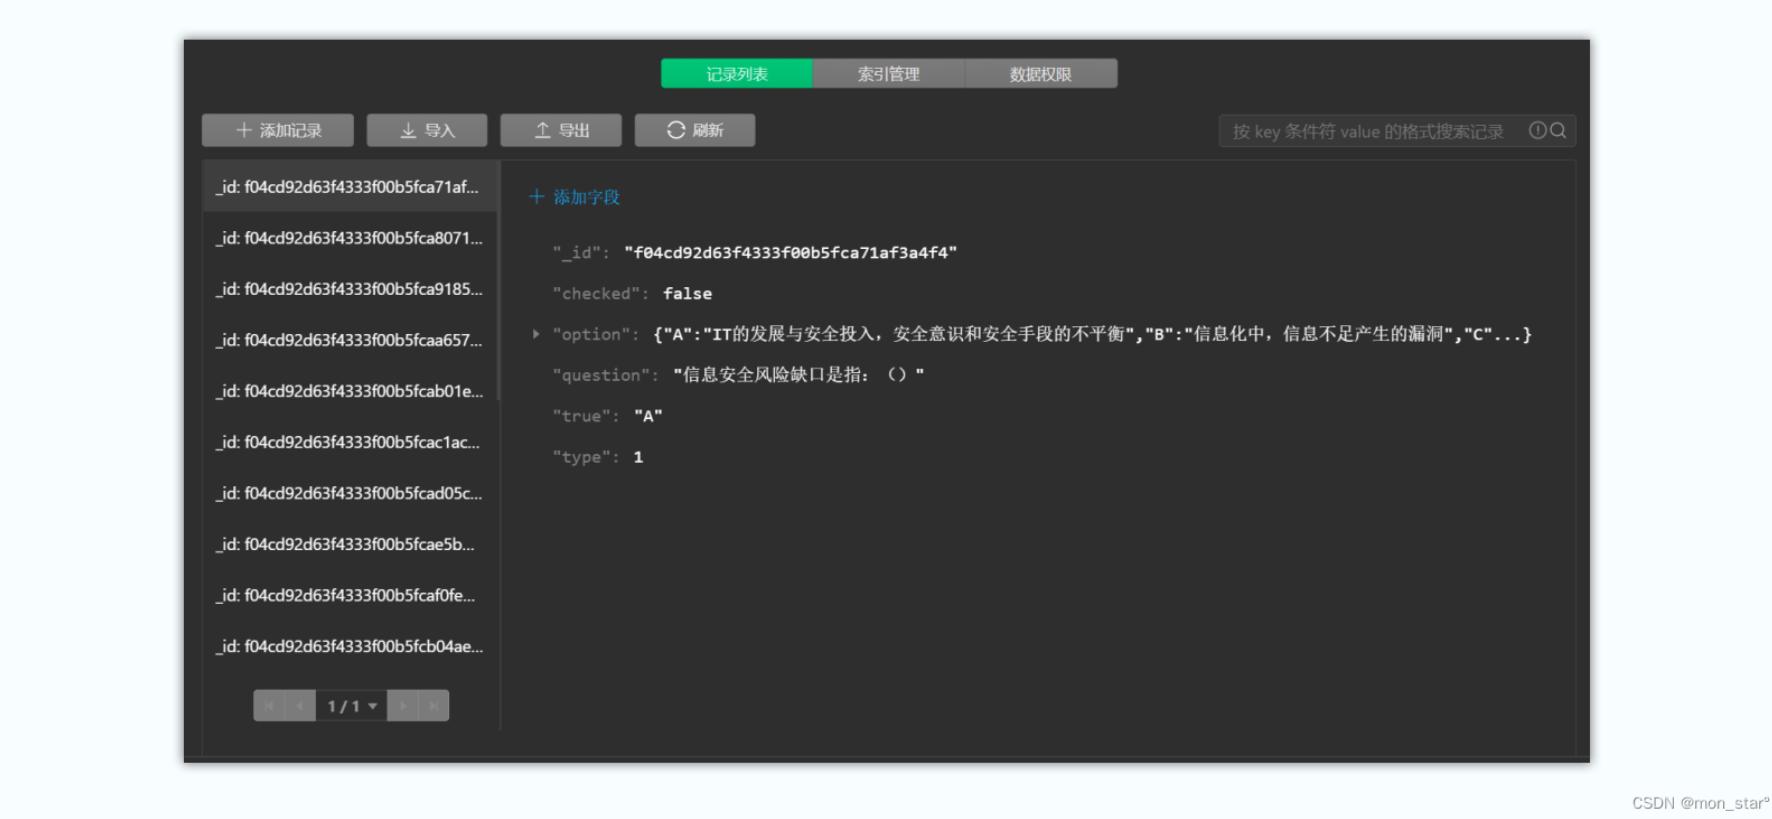Click the magnifier search icon
This screenshot has width=1772, height=819.
(x=1558, y=130)
